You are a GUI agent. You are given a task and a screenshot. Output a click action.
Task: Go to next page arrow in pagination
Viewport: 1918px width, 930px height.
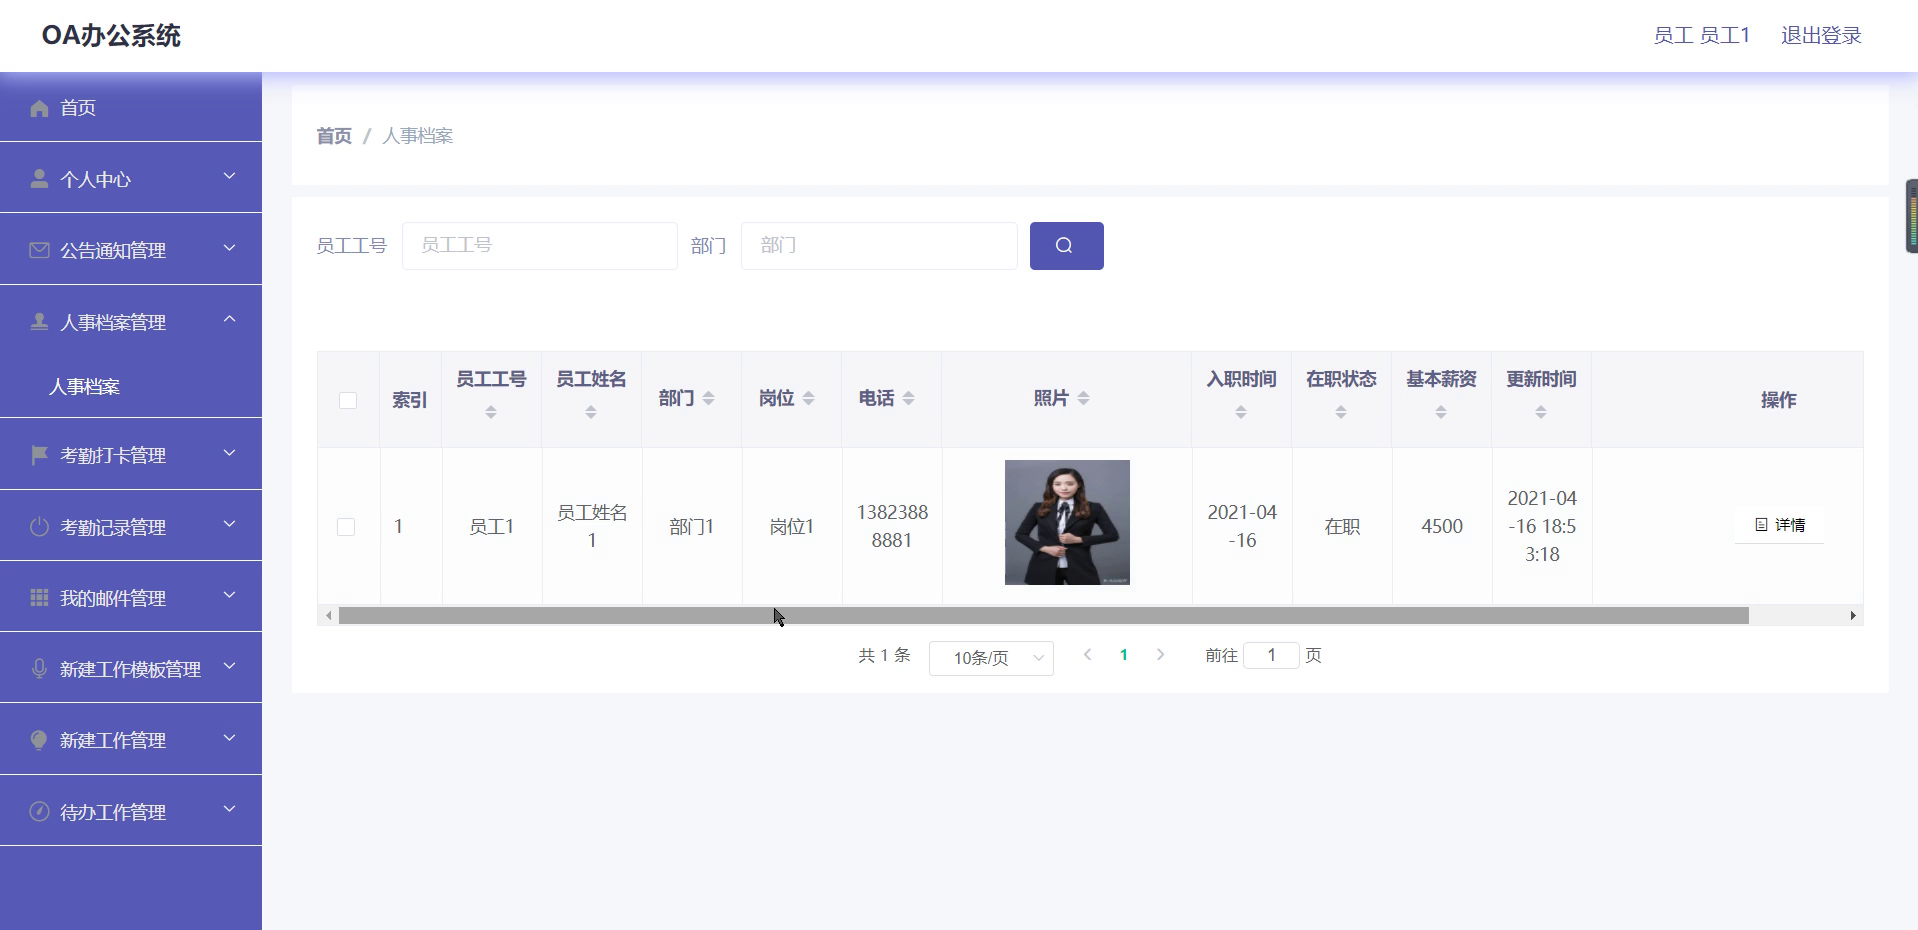[1160, 655]
